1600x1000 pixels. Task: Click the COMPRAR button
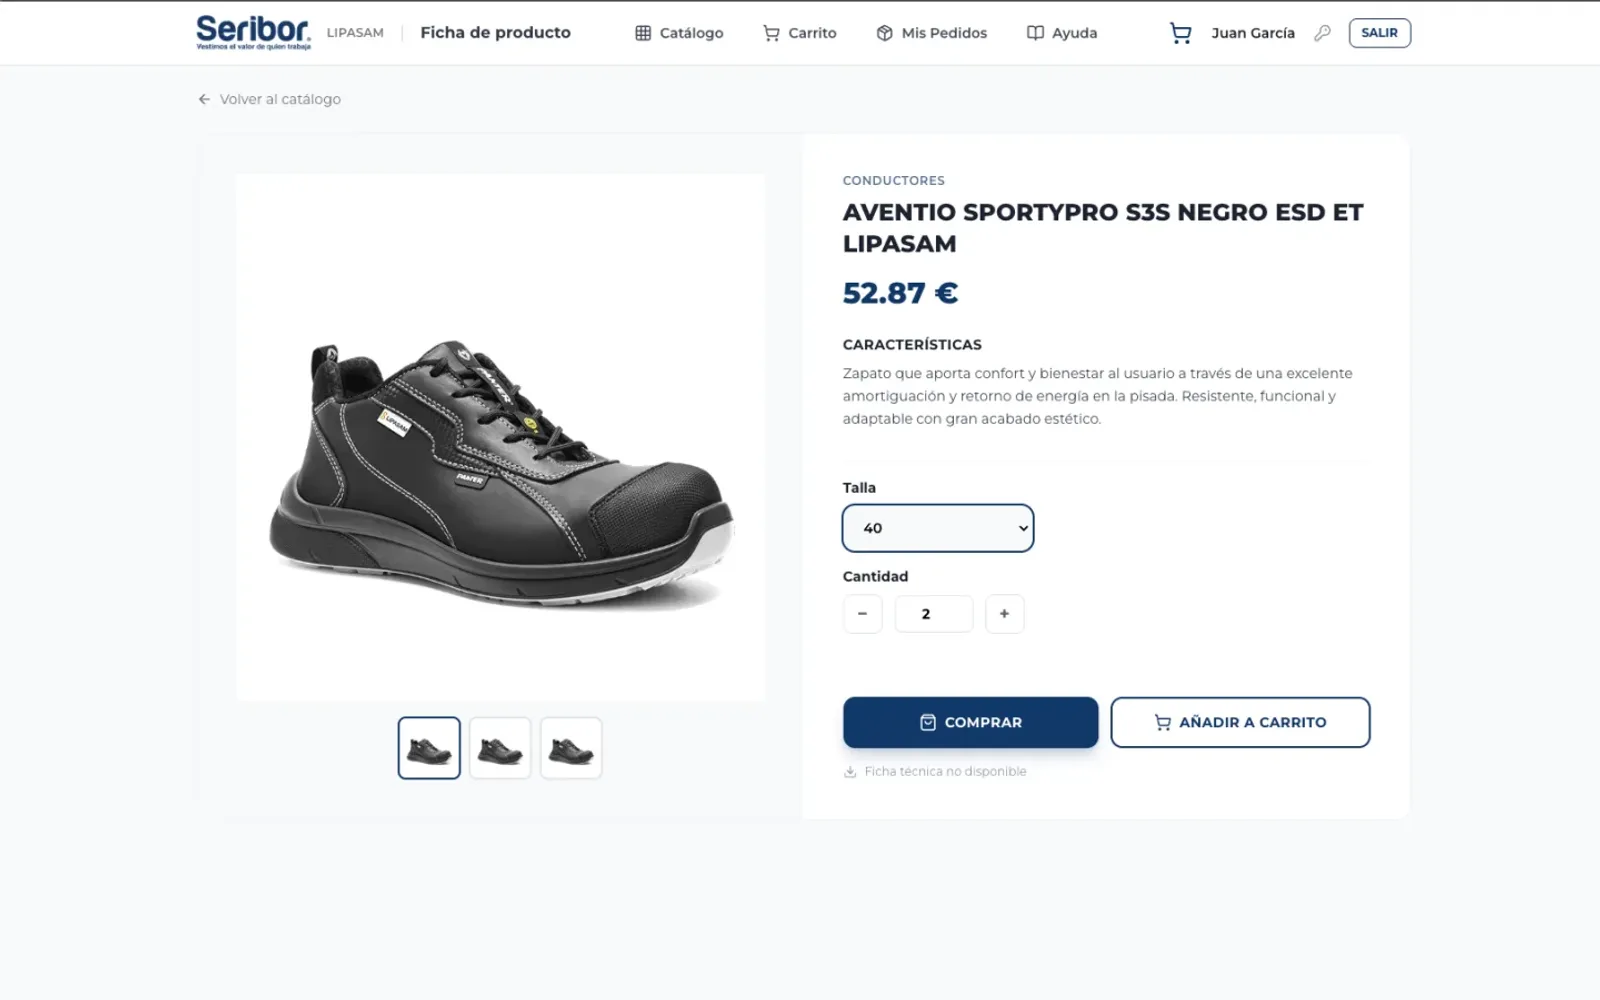970,722
